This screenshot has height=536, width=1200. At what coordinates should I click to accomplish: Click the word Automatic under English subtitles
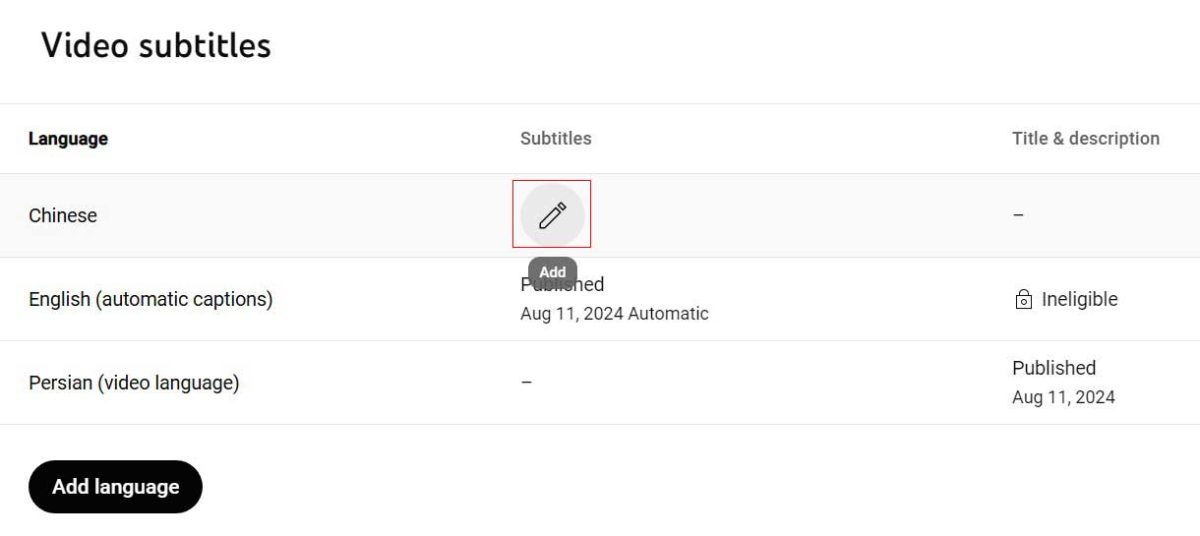[668, 314]
